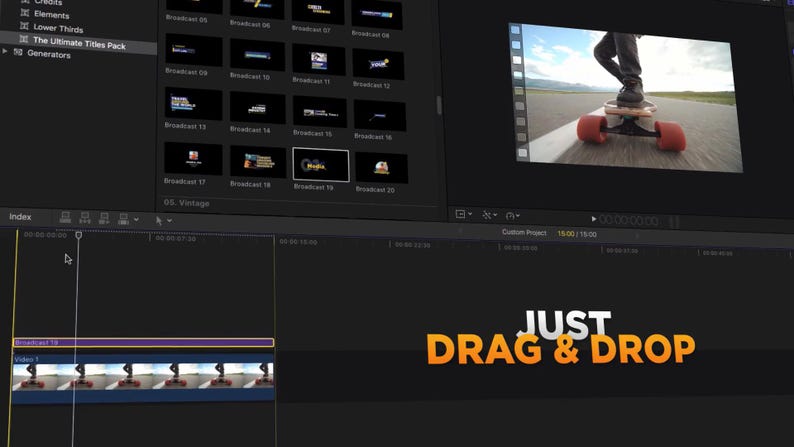Click the Generators sidebar icon
Image resolution: width=794 pixels, height=447 pixels.
(x=18, y=52)
